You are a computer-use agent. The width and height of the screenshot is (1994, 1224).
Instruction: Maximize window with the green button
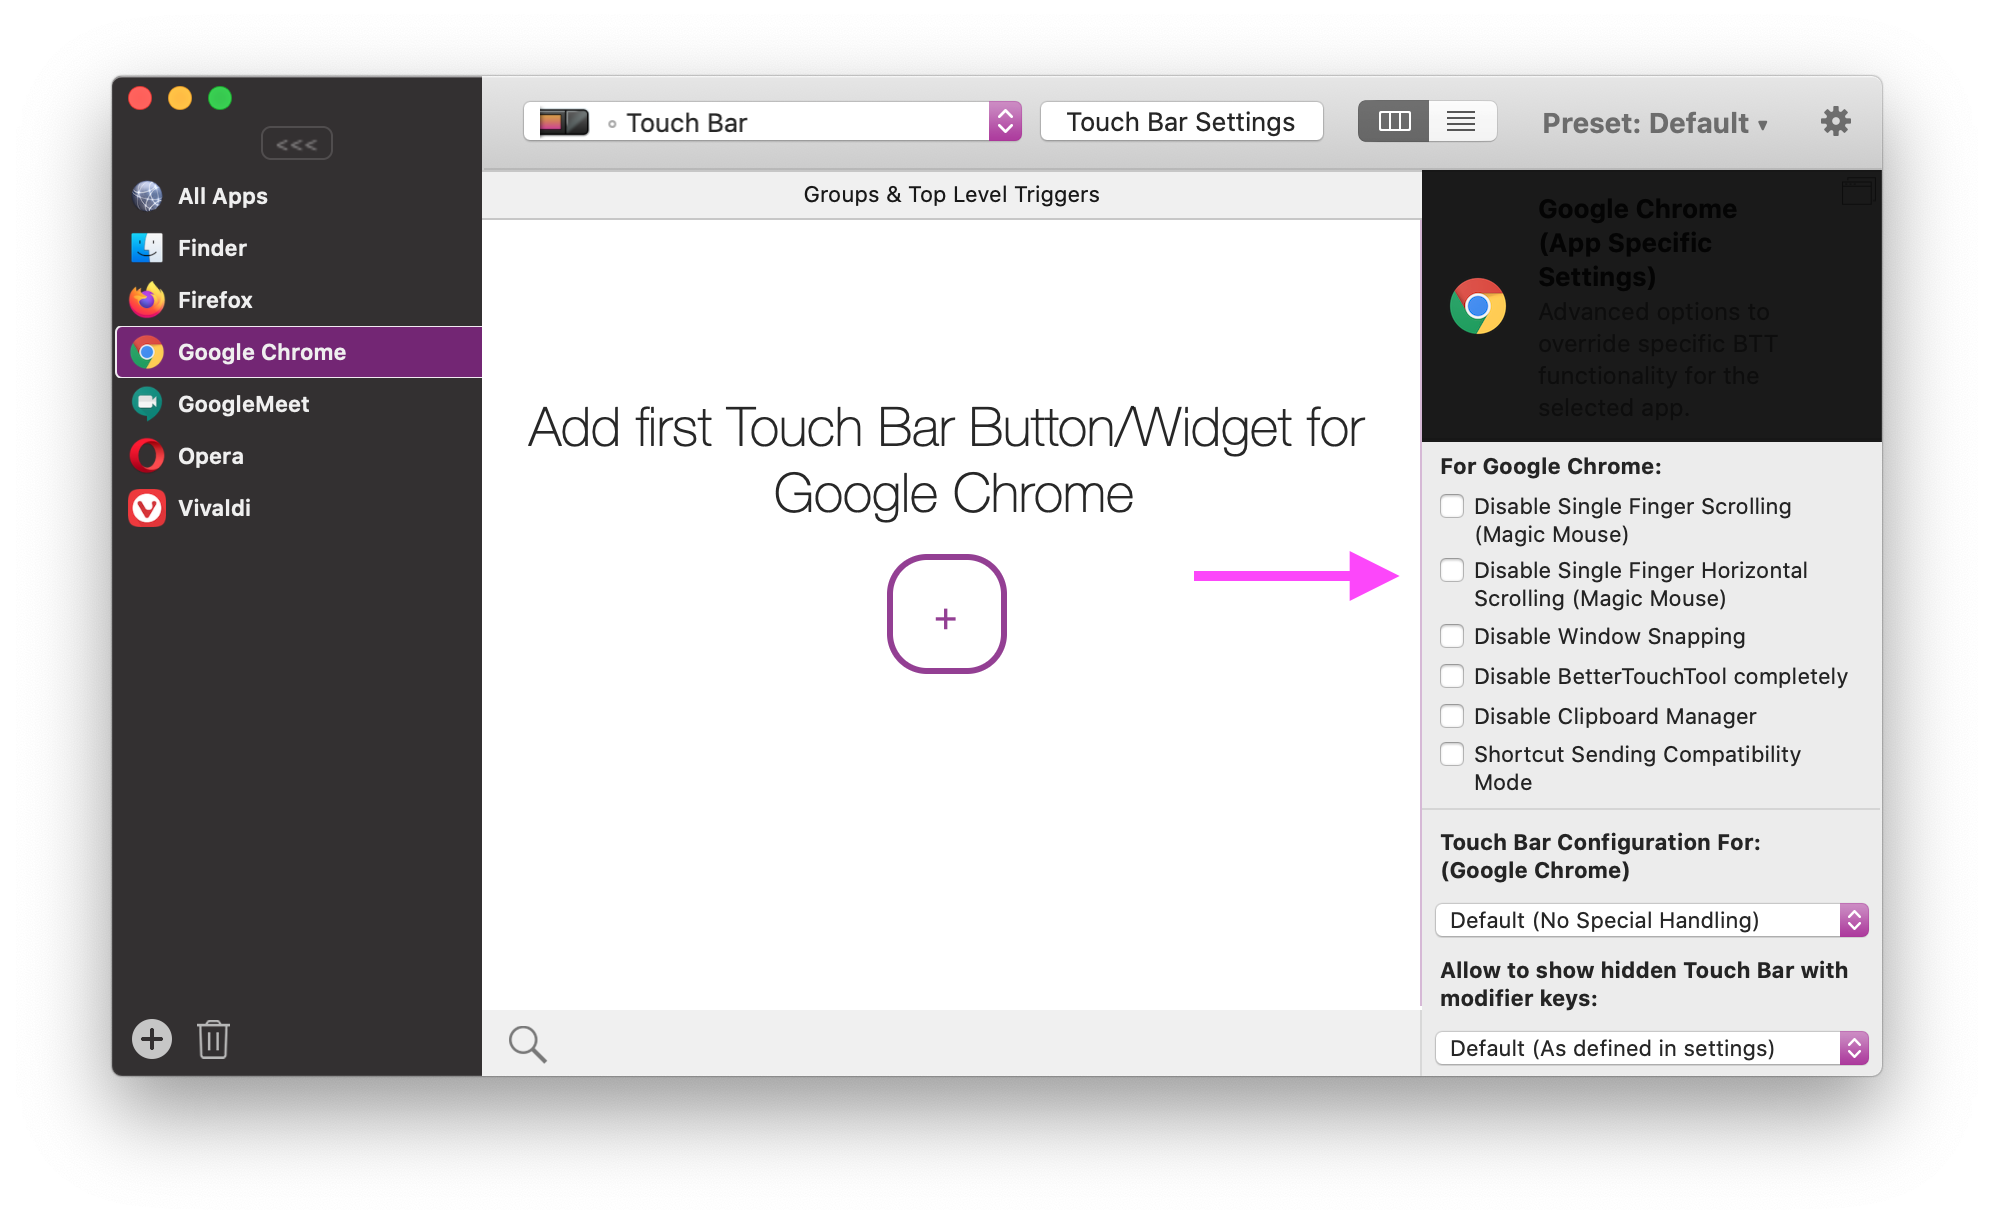[x=220, y=98]
